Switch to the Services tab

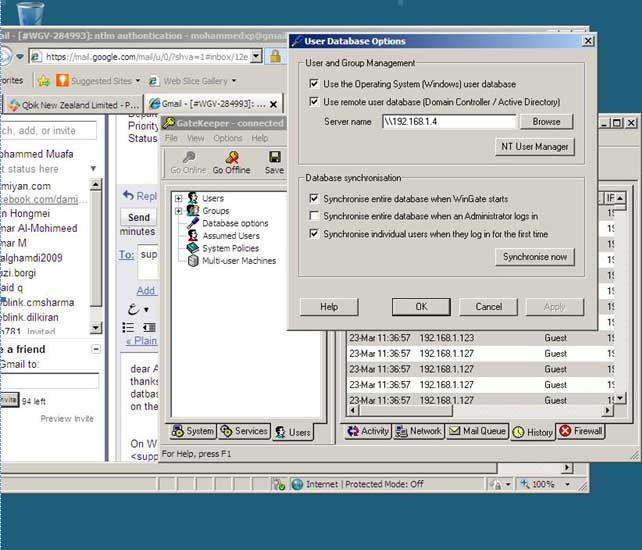[x=244, y=431]
